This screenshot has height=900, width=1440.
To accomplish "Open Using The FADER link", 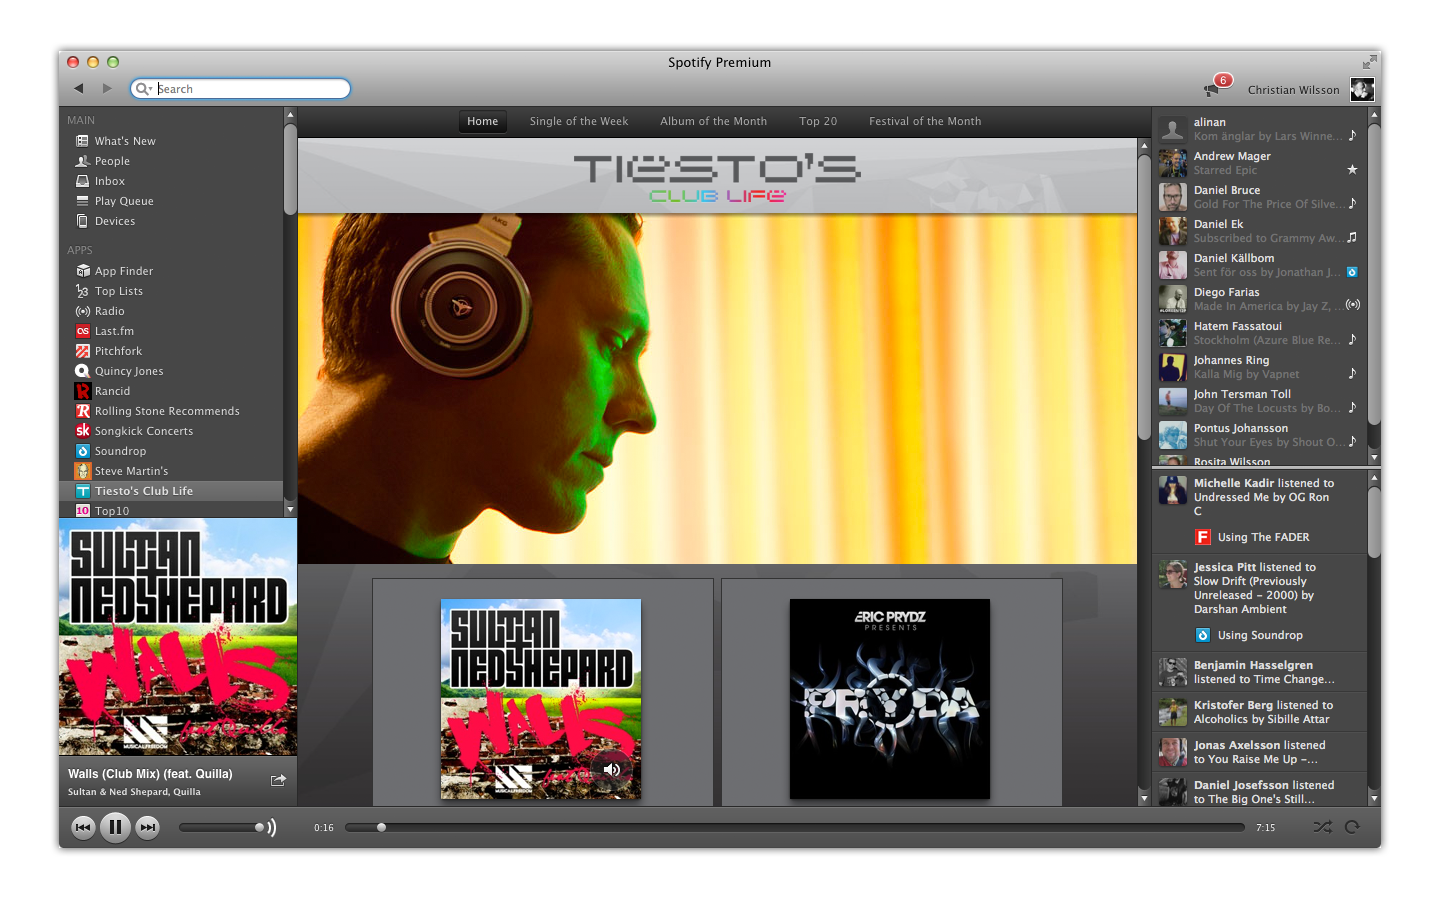I will click(x=1253, y=537).
